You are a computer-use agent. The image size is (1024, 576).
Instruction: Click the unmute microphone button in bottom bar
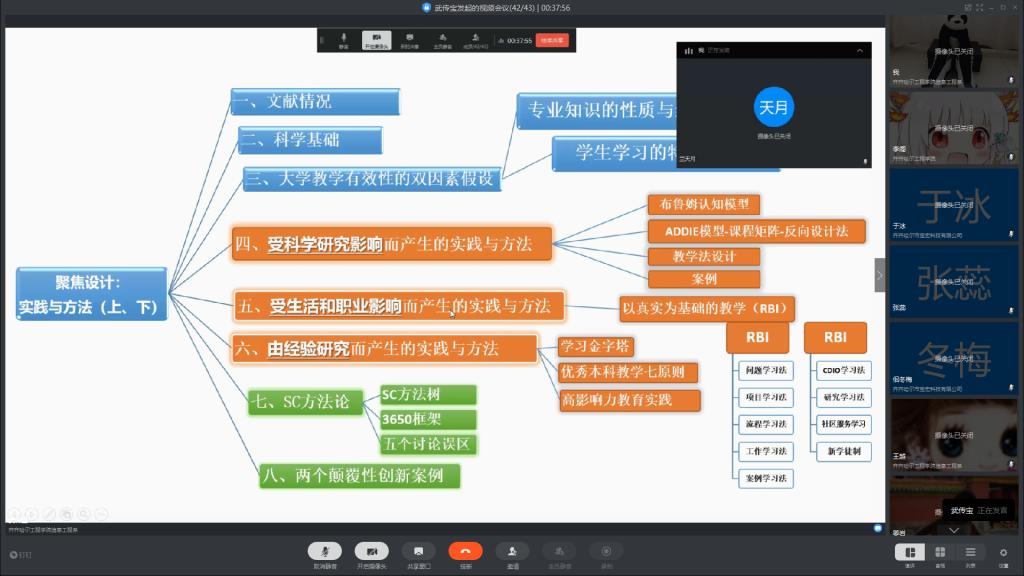(323, 552)
